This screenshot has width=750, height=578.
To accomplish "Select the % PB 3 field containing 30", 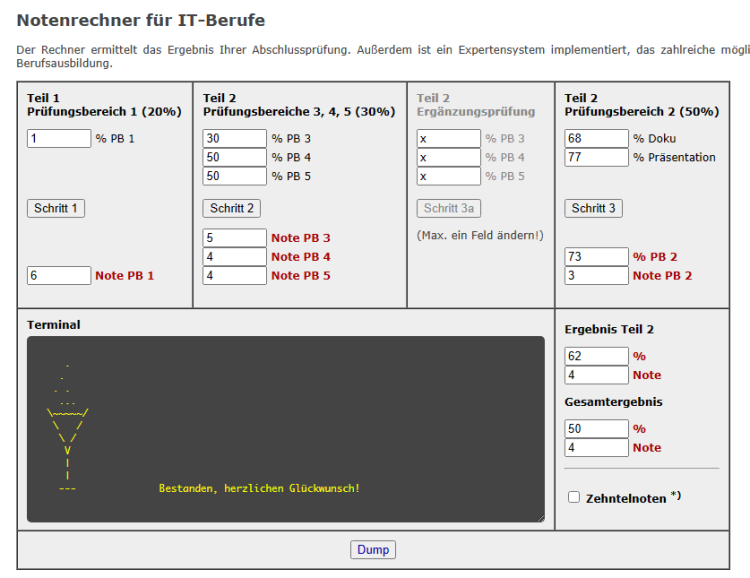I will tap(235, 139).
